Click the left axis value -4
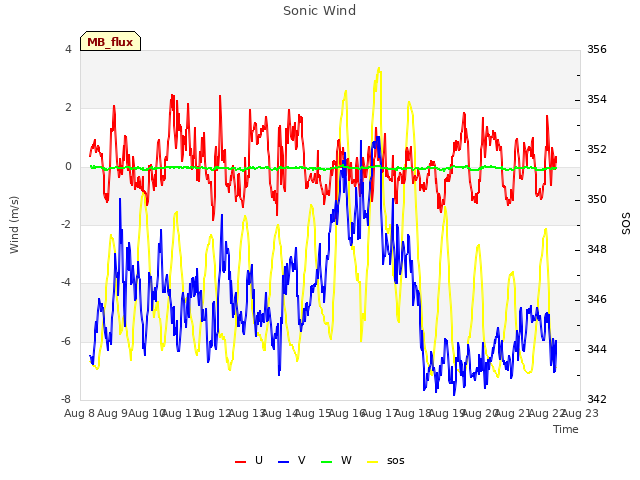This screenshot has width=640, height=480. [66, 282]
